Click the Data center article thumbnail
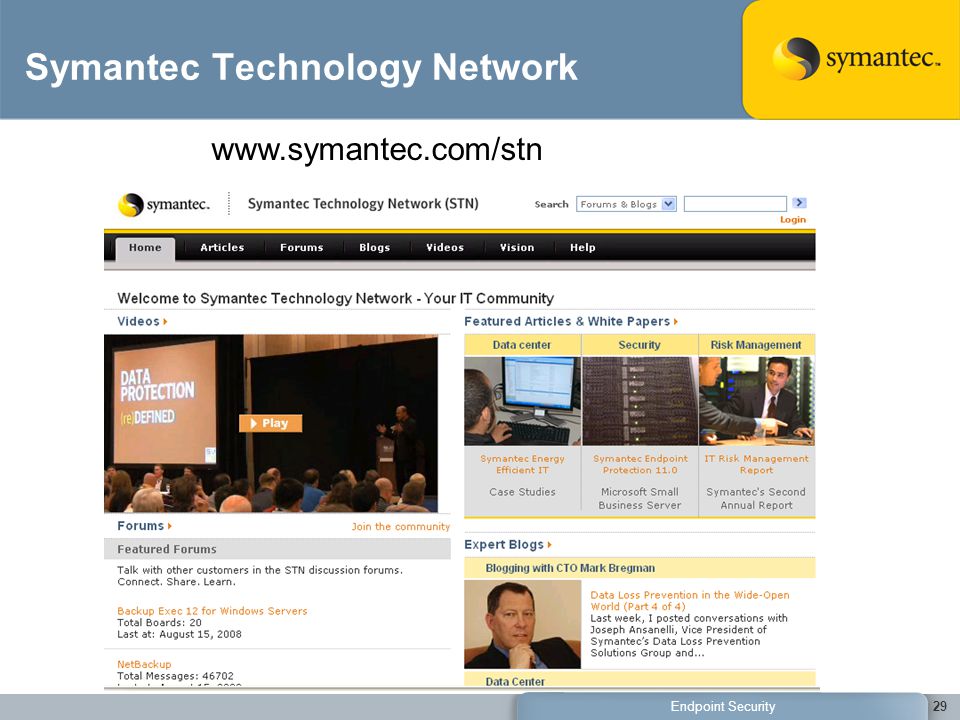The height and width of the screenshot is (720, 960). tap(522, 401)
